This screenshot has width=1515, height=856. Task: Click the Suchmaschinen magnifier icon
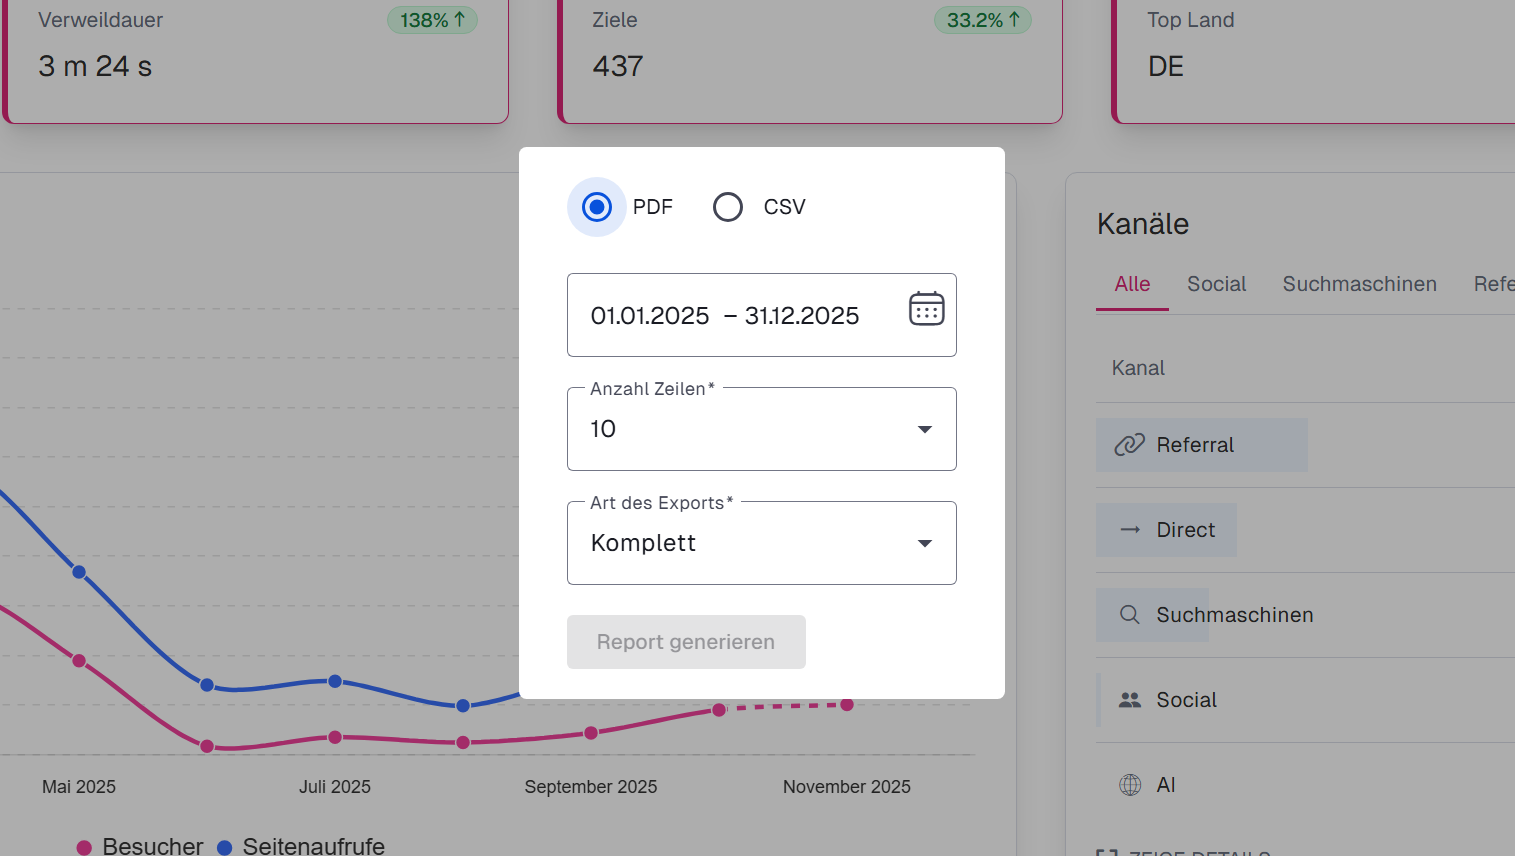click(1130, 615)
